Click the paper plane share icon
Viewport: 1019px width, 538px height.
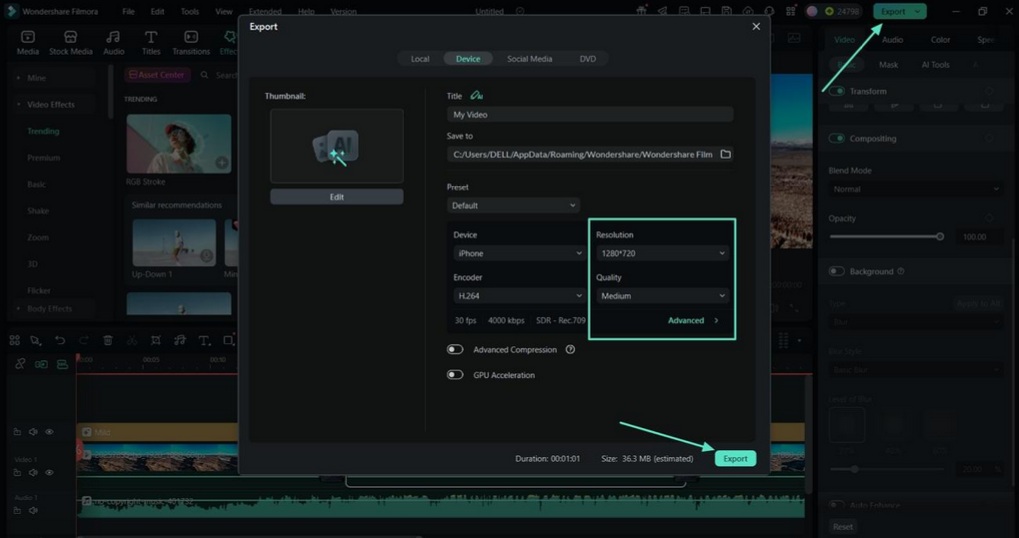(662, 11)
